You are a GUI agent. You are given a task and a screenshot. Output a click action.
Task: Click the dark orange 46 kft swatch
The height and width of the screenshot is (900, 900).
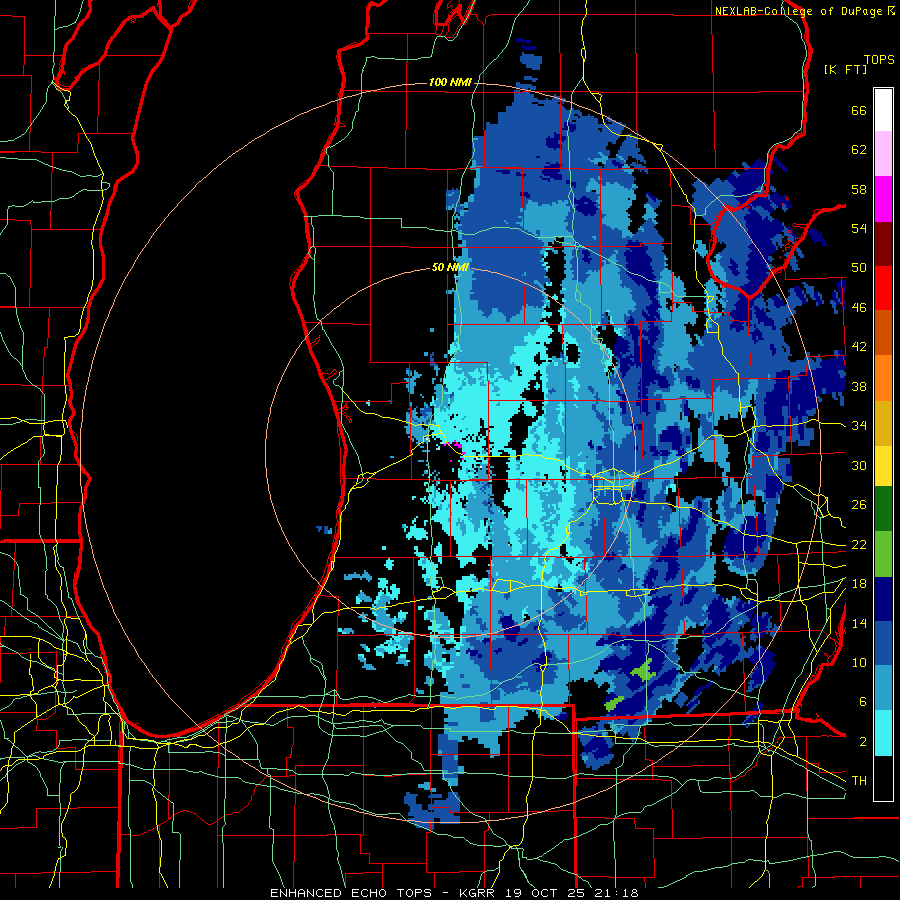pyautogui.click(x=883, y=333)
